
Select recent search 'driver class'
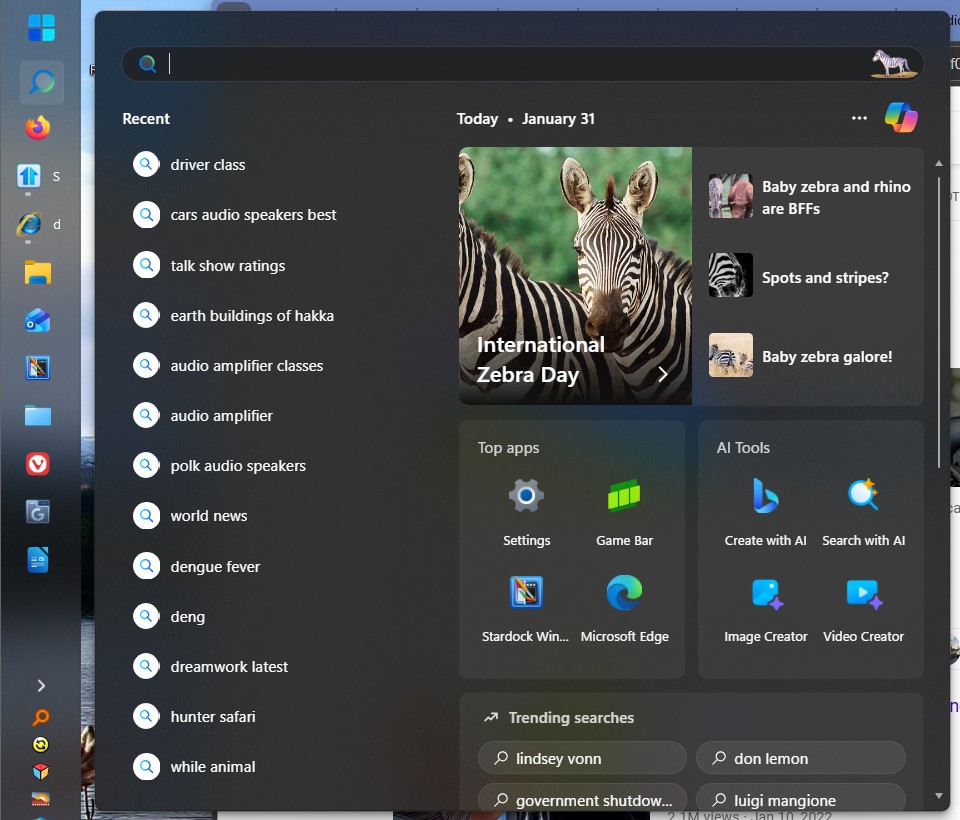(207, 165)
